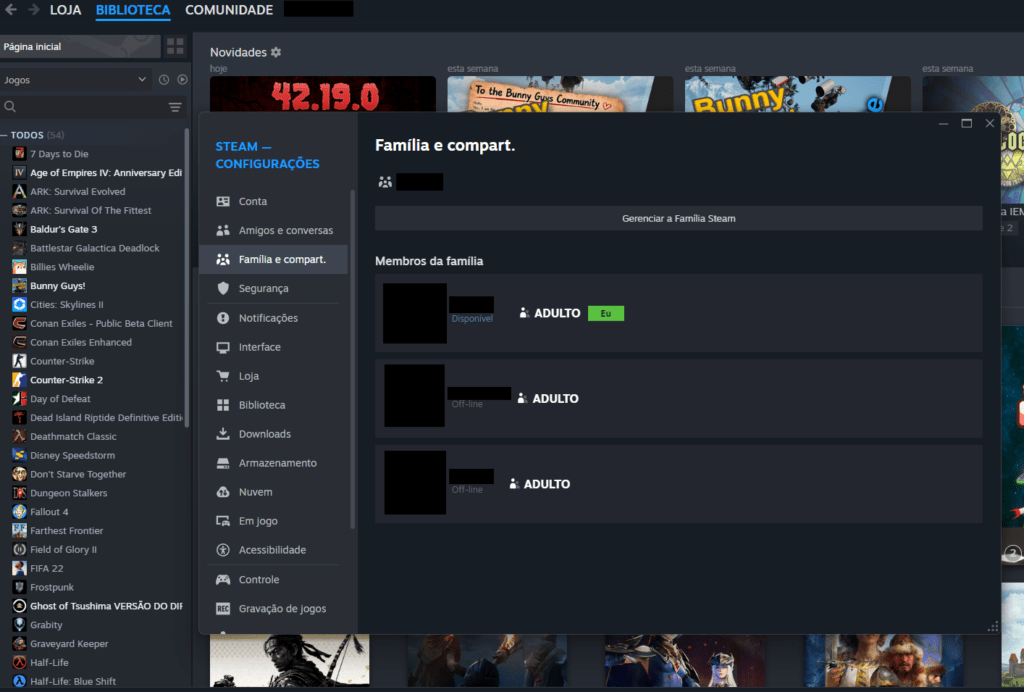The width and height of the screenshot is (1024, 692).
Task: Open Bunny Guys Community news thumbnail
Action: tap(560, 94)
